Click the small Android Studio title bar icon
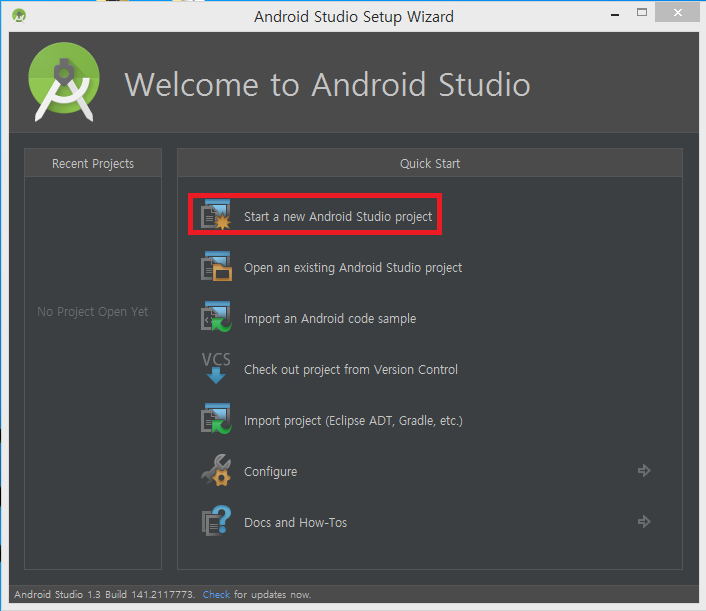This screenshot has width=706, height=611. pos(19,16)
